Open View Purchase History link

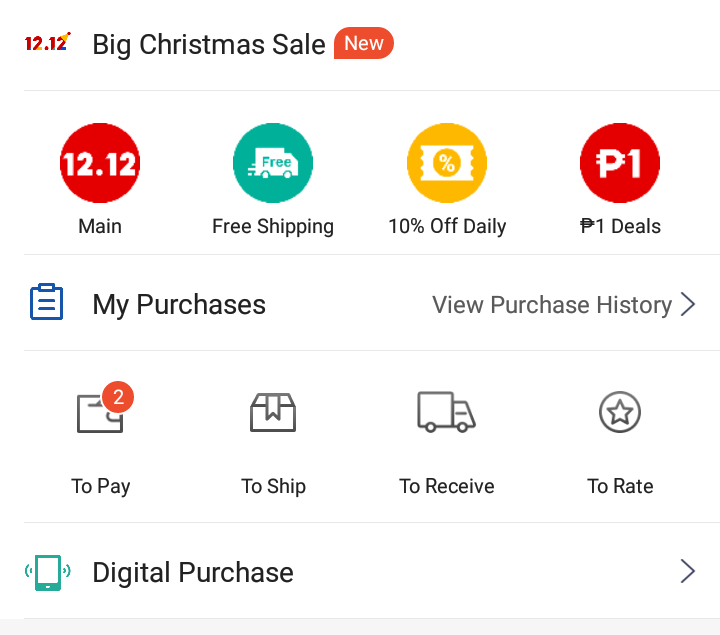pyautogui.click(x=552, y=305)
